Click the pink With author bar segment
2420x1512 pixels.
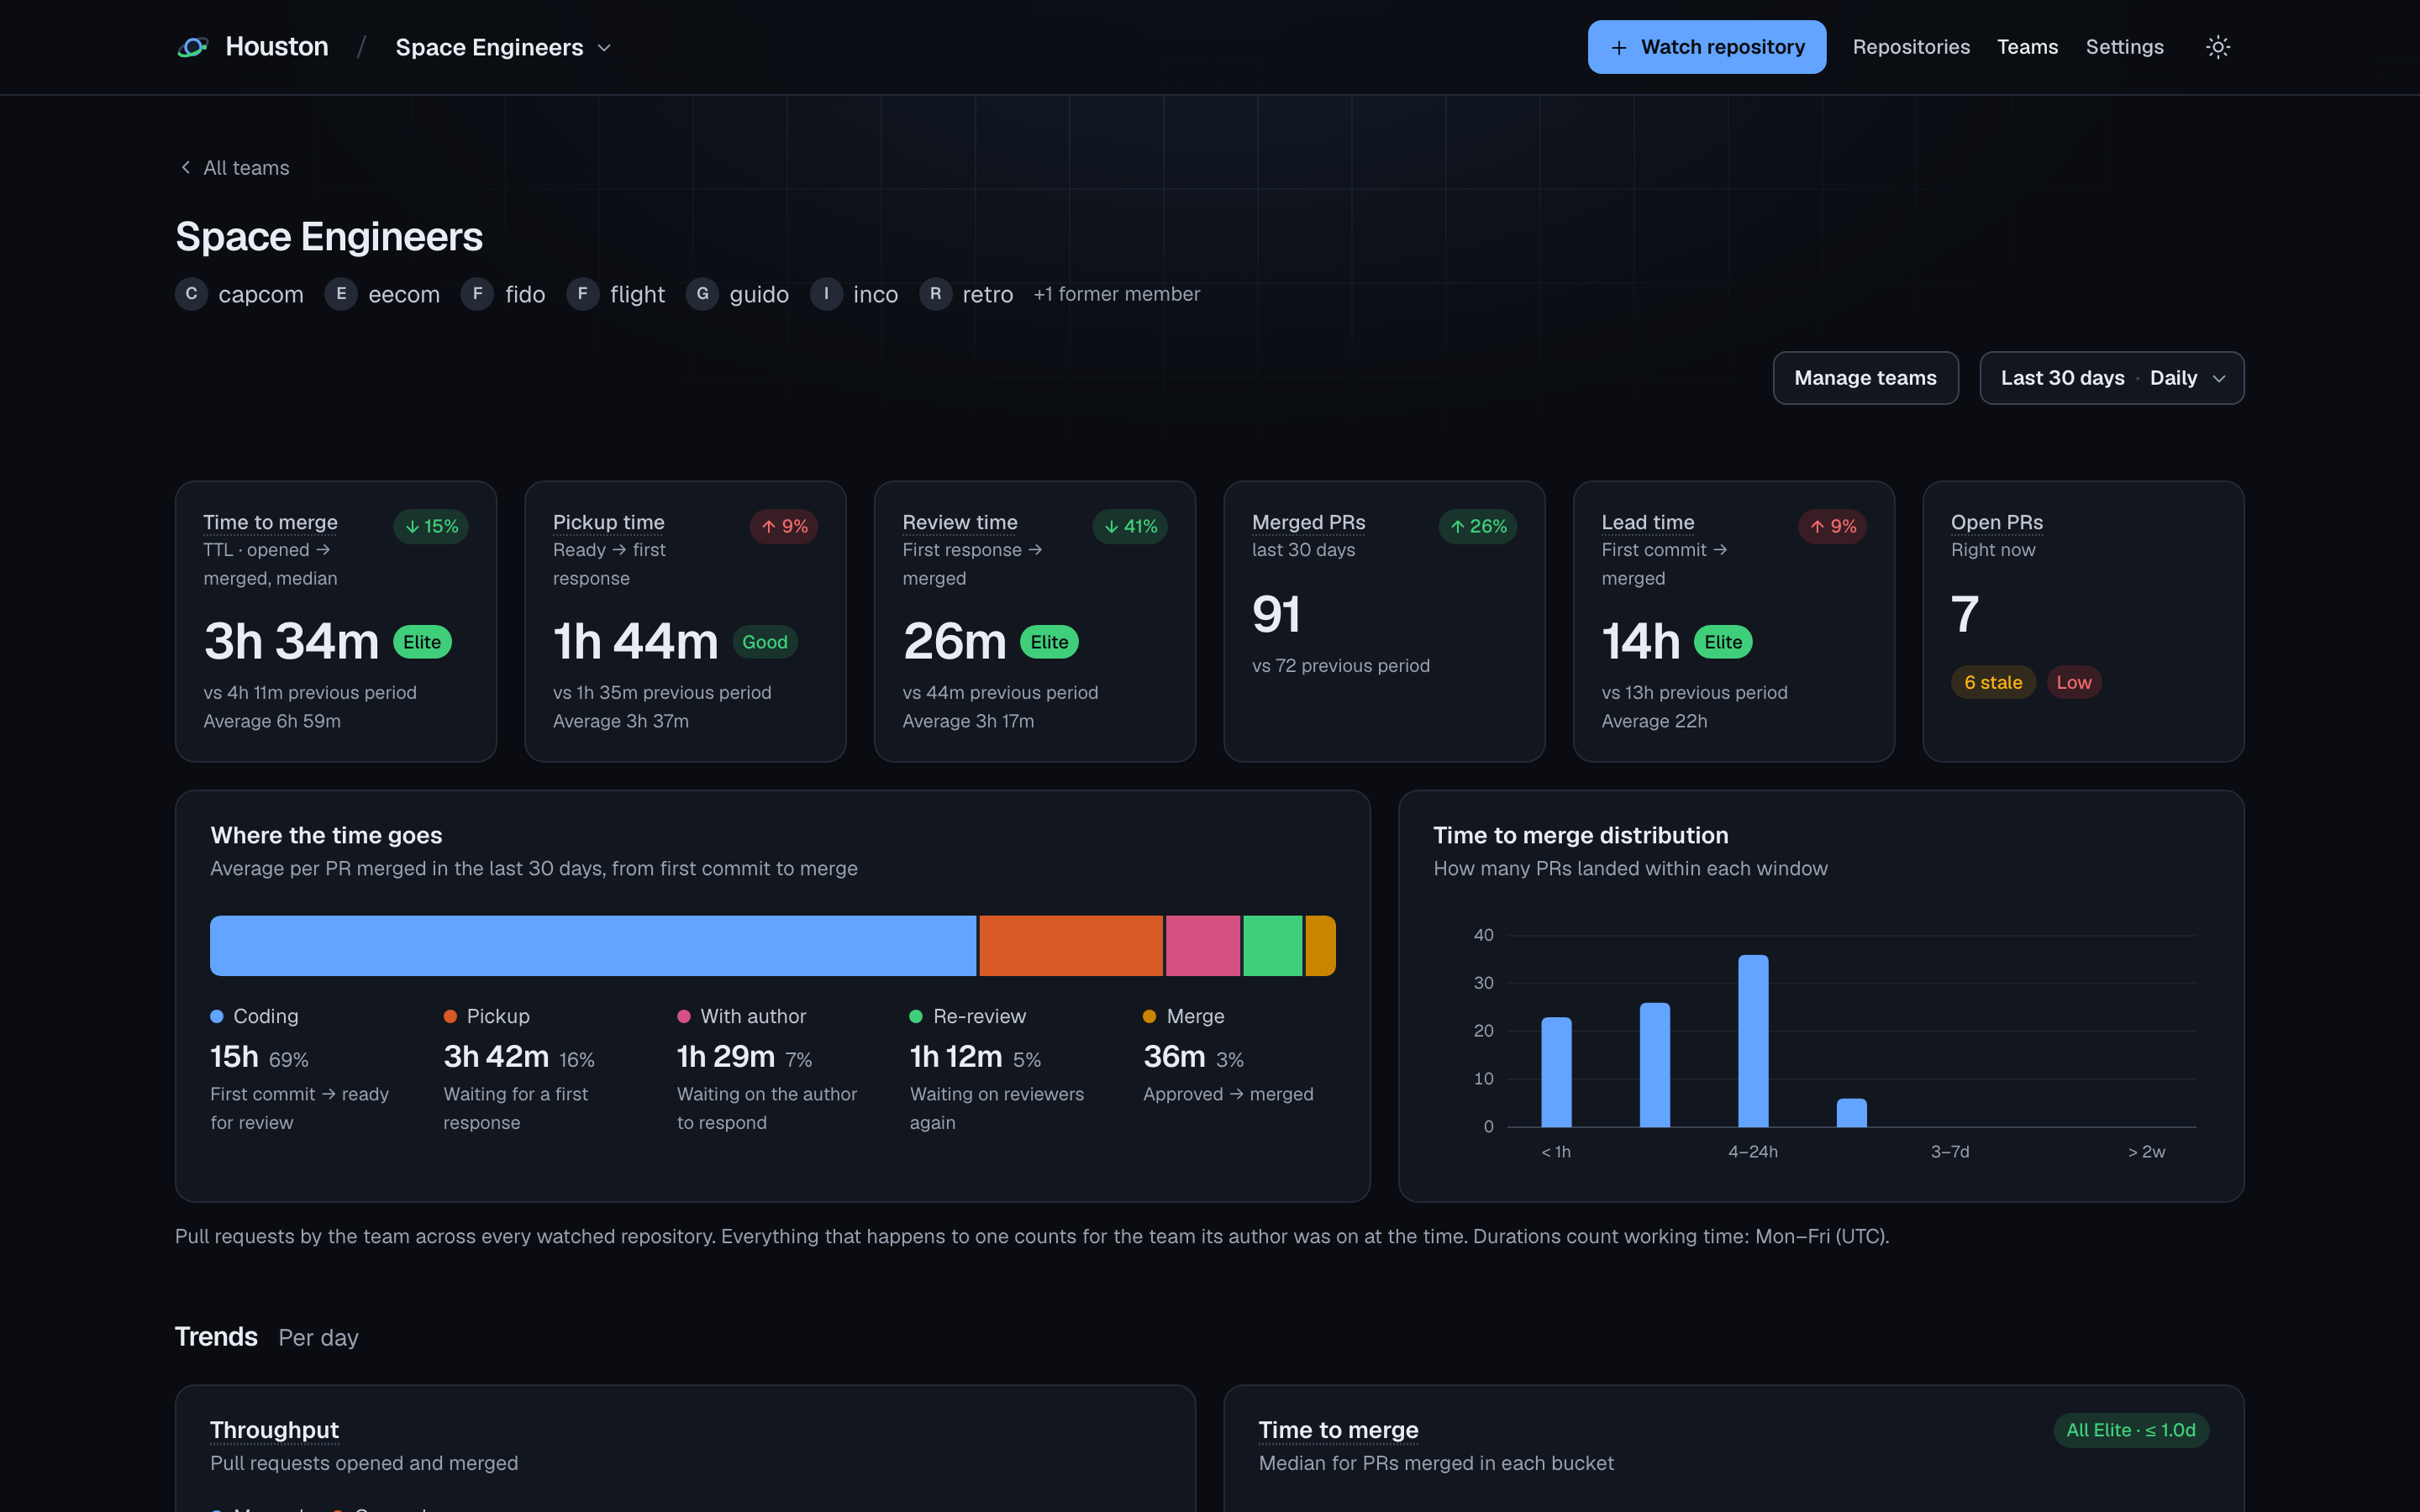1203,945
